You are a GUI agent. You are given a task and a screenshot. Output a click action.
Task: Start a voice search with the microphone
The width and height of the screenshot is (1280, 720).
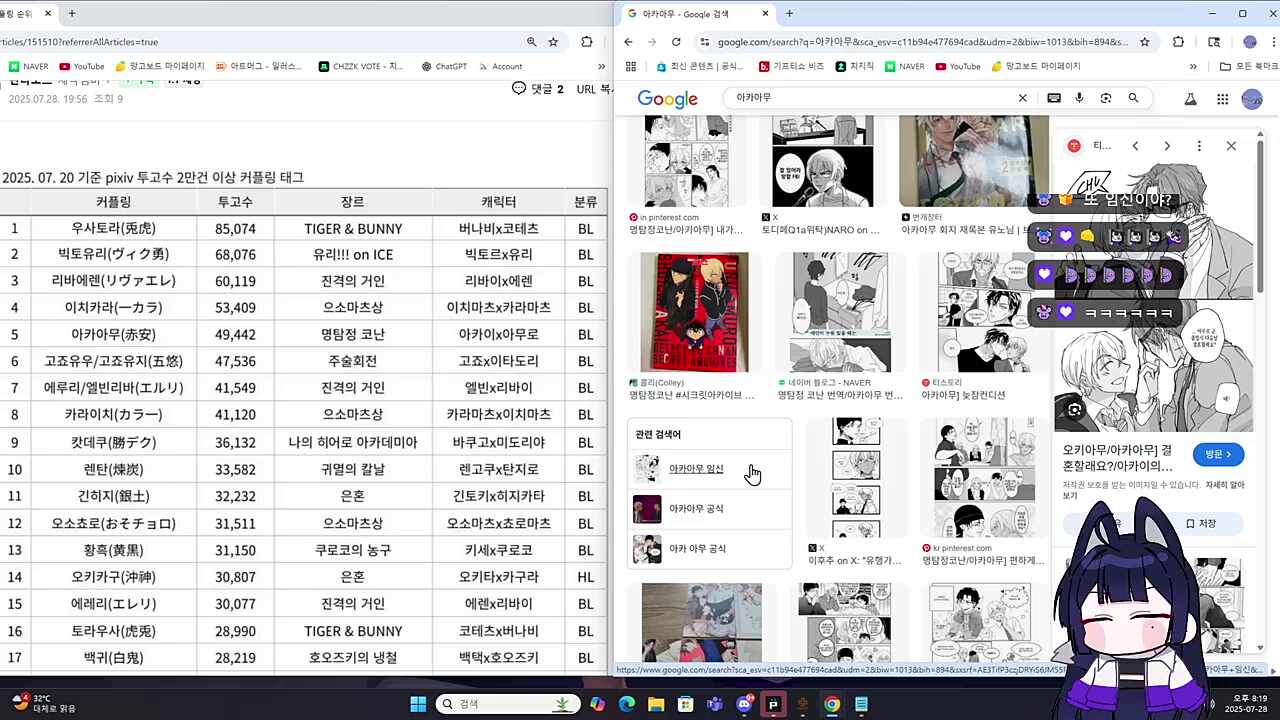pyautogui.click(x=1079, y=98)
